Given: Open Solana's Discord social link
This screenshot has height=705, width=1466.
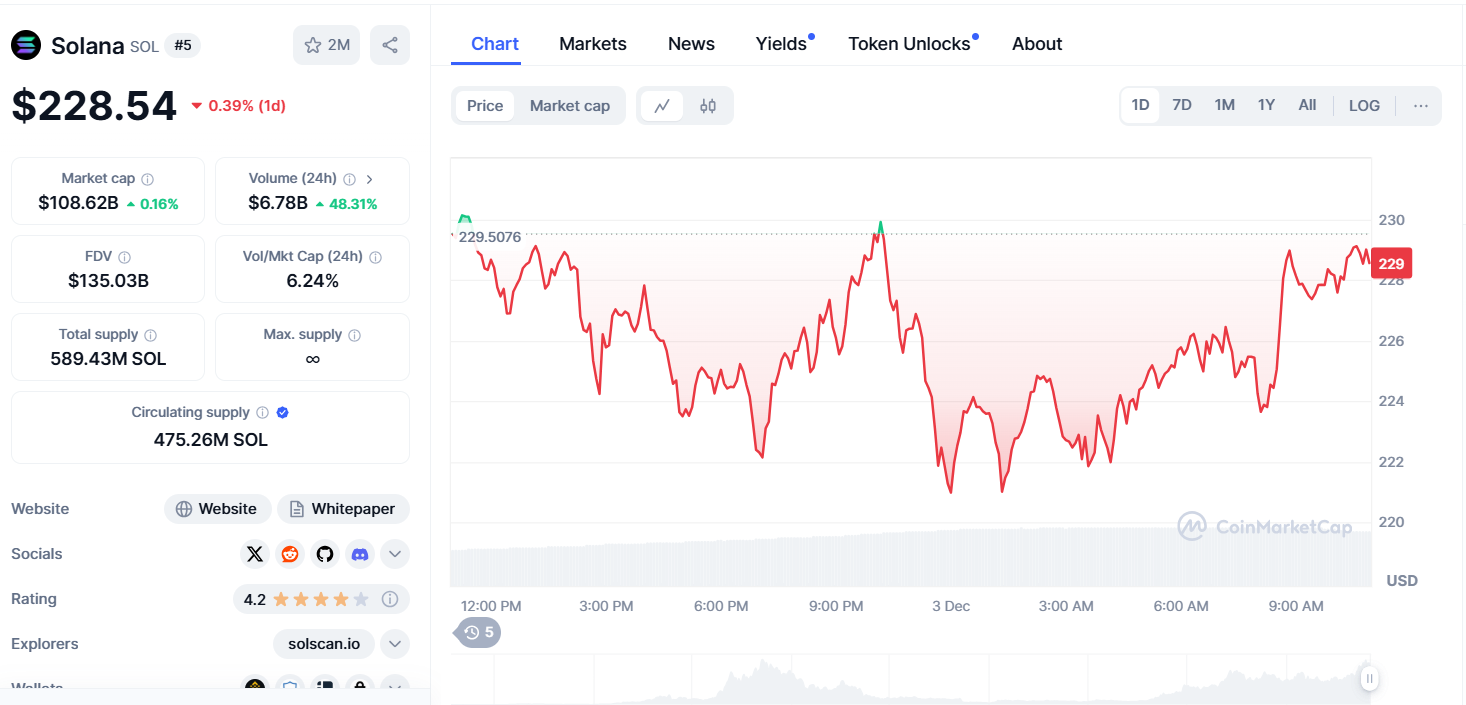Looking at the screenshot, I should (x=359, y=554).
